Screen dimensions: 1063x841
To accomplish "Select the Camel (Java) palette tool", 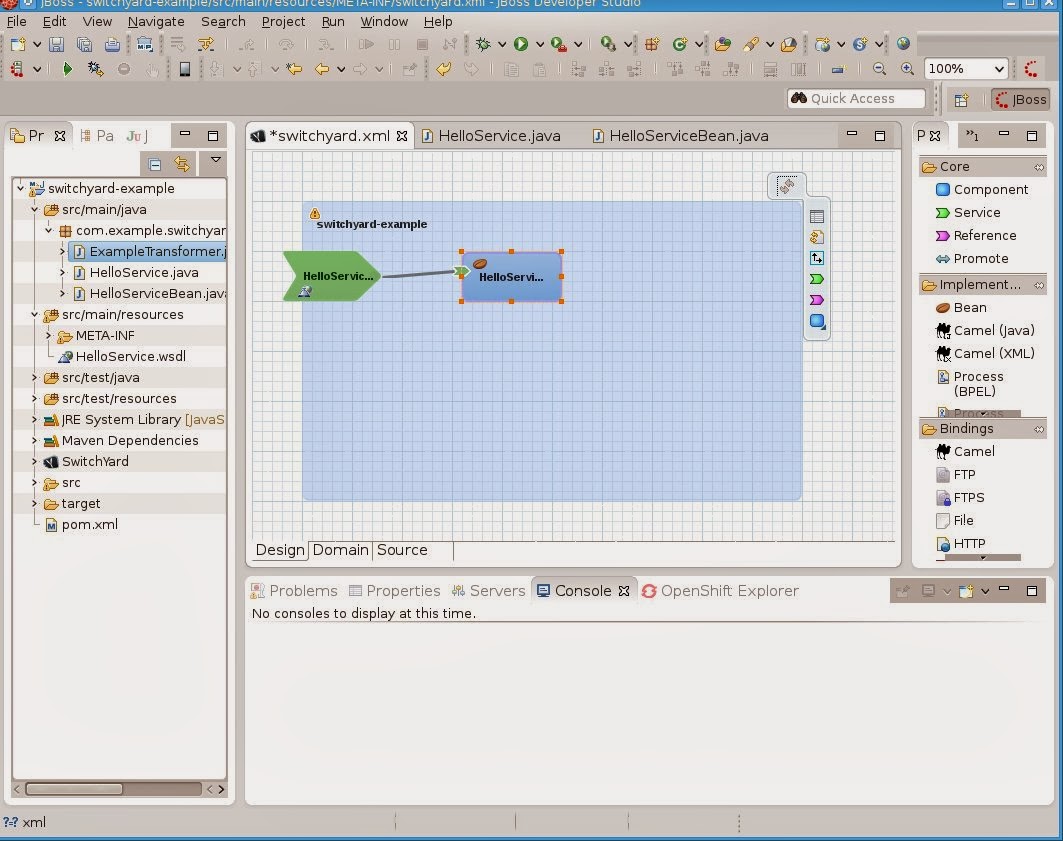I will point(985,331).
